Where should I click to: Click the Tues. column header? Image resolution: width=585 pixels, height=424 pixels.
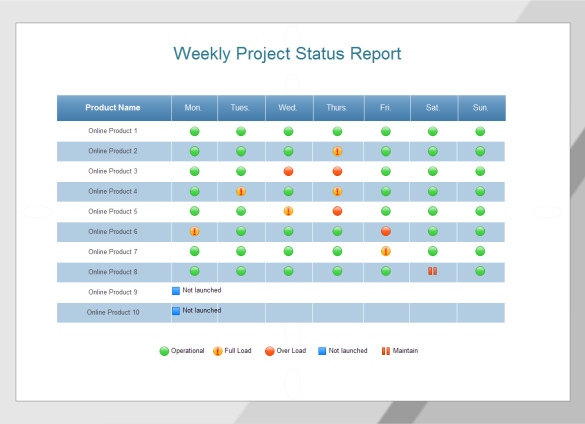coord(241,108)
